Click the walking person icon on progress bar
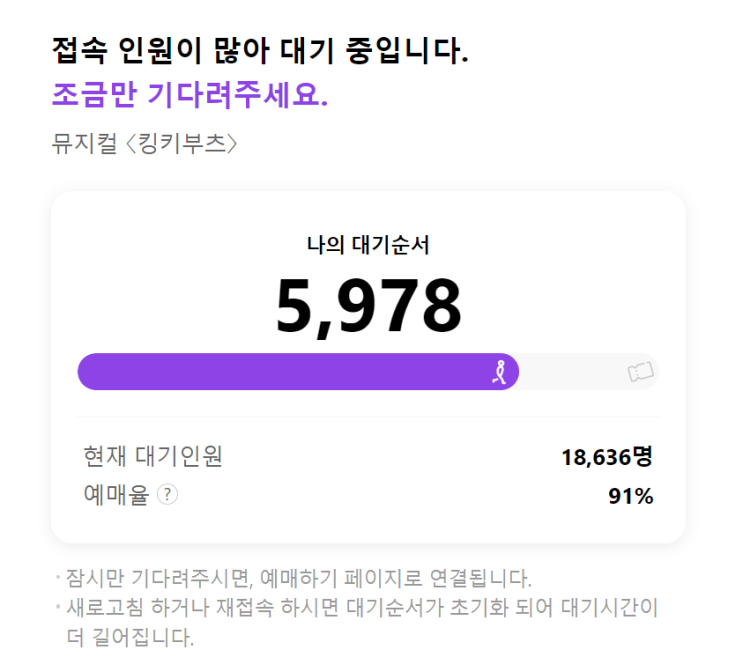 click(x=500, y=372)
